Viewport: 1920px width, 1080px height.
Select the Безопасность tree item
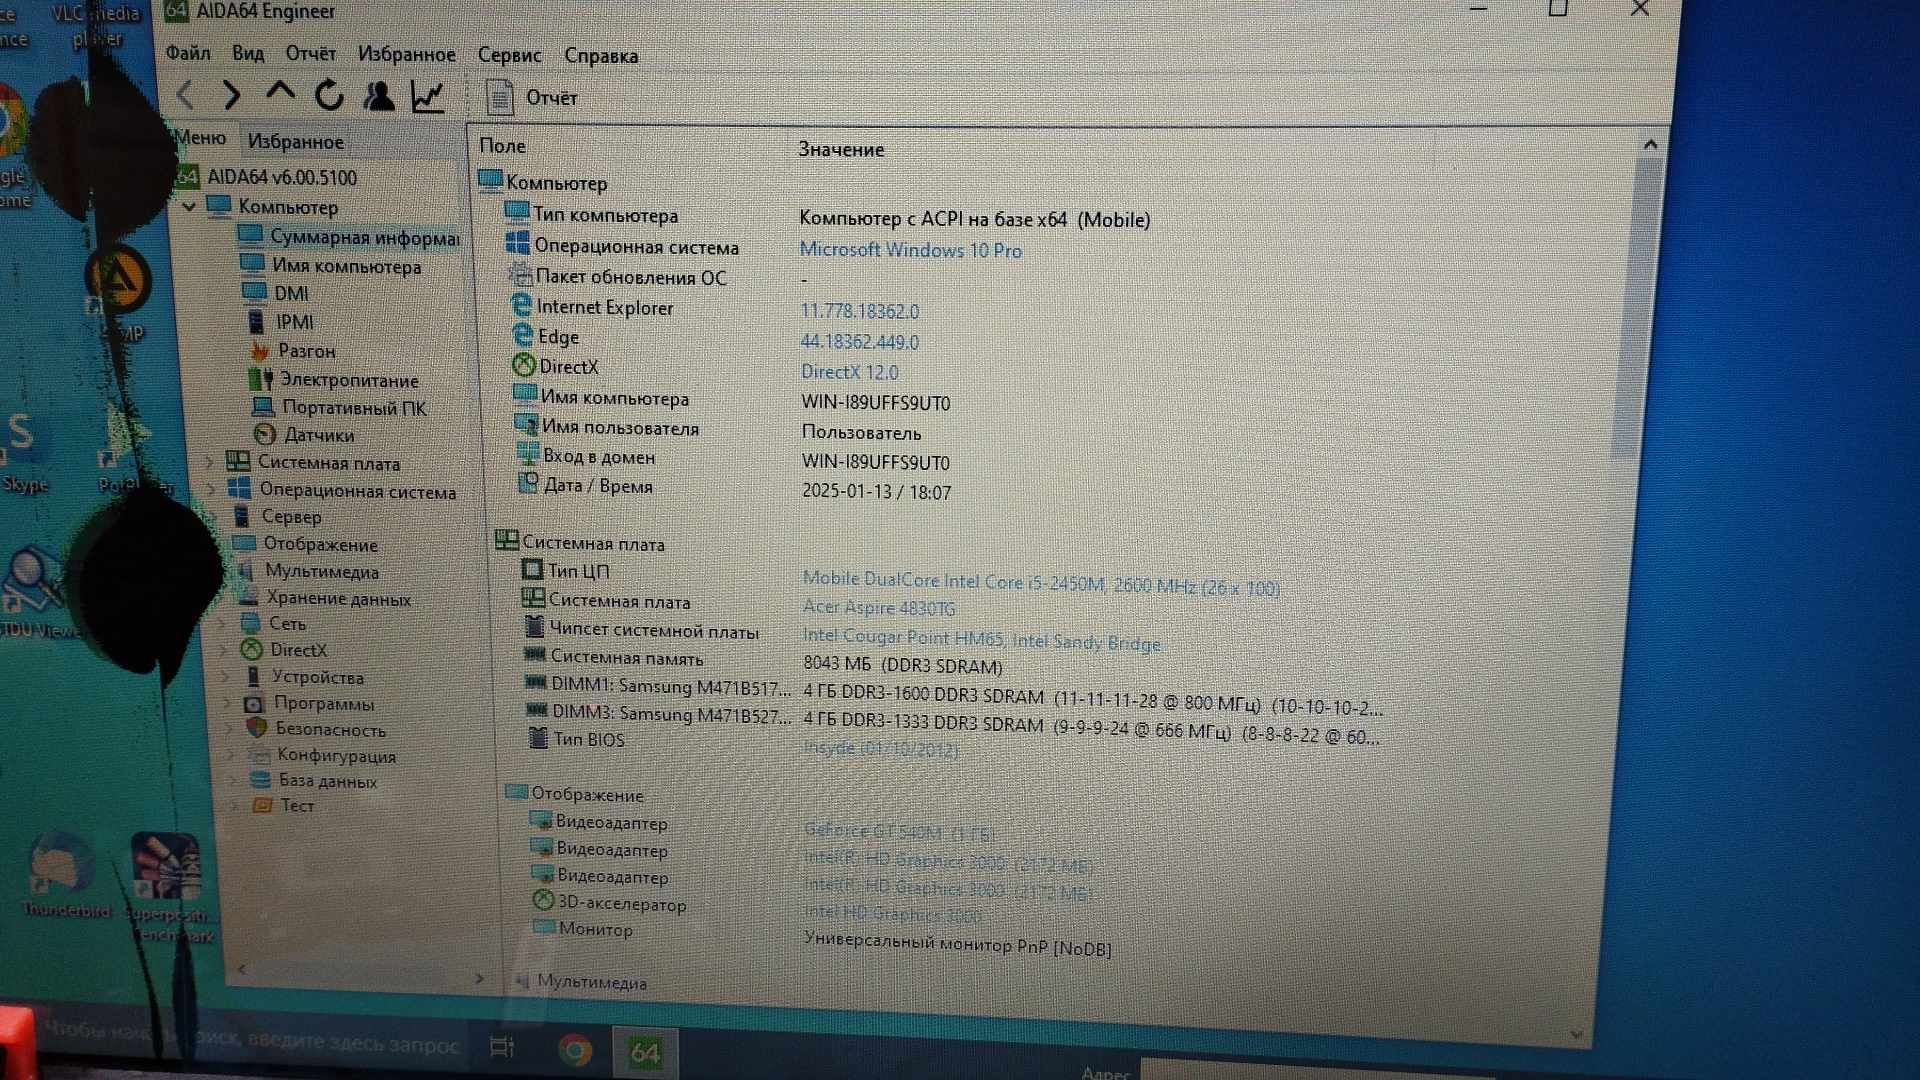click(x=317, y=729)
